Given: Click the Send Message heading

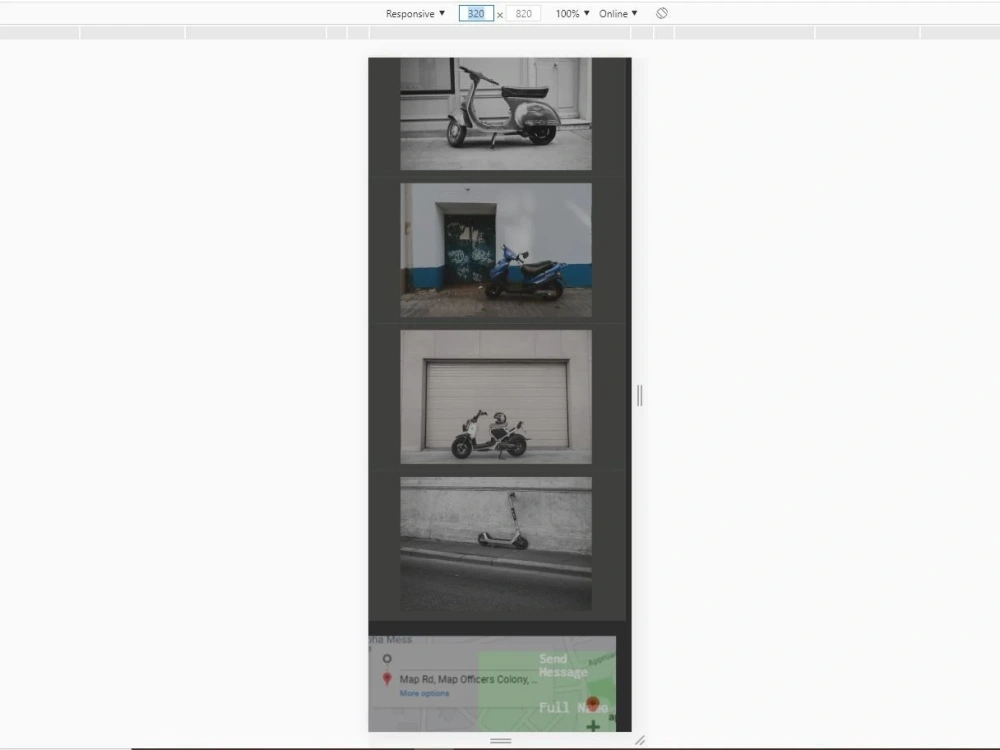Looking at the screenshot, I should pos(562,665).
